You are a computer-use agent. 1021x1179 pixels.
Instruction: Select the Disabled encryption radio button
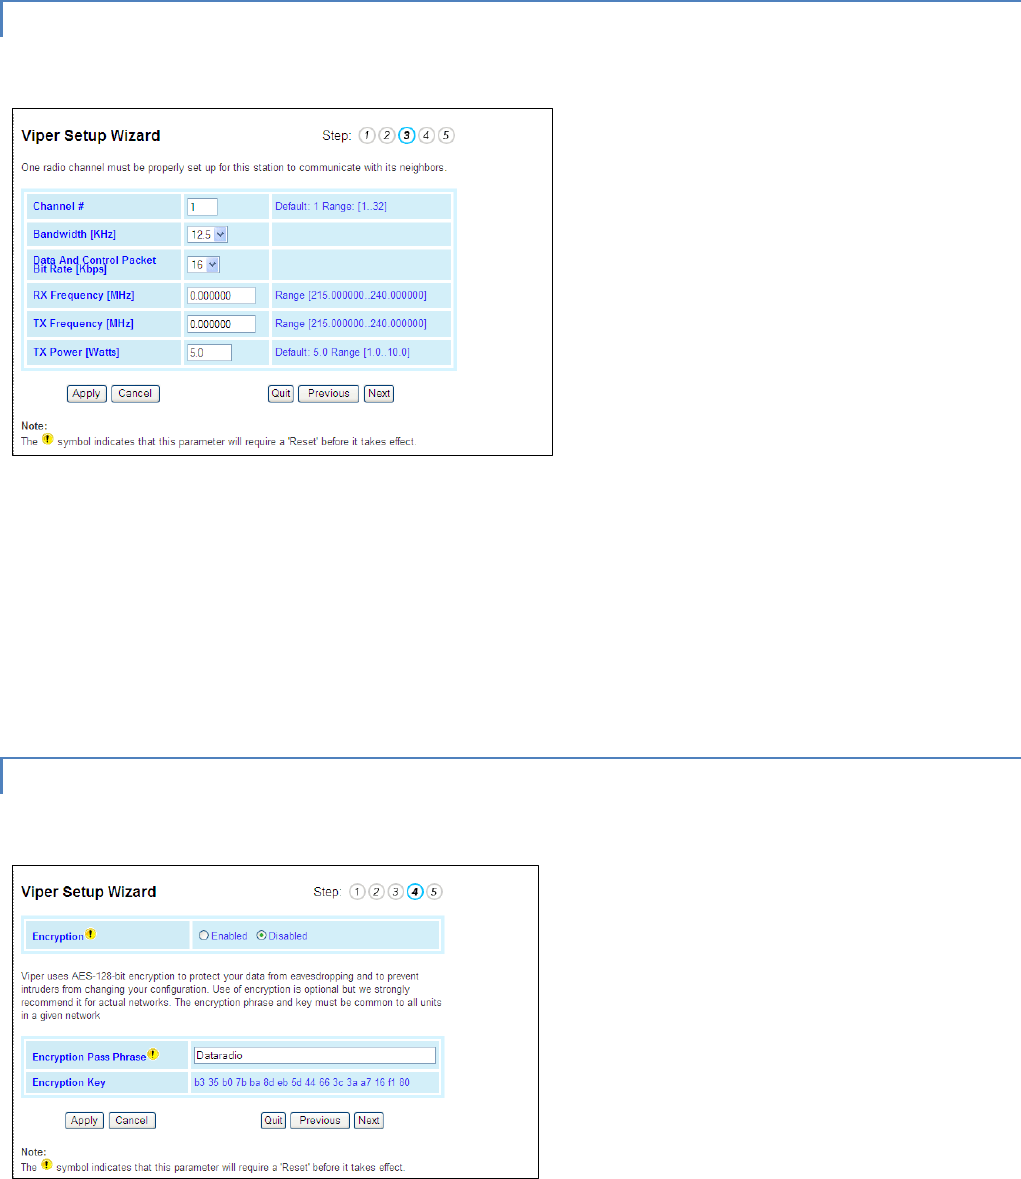pyautogui.click(x=262, y=935)
